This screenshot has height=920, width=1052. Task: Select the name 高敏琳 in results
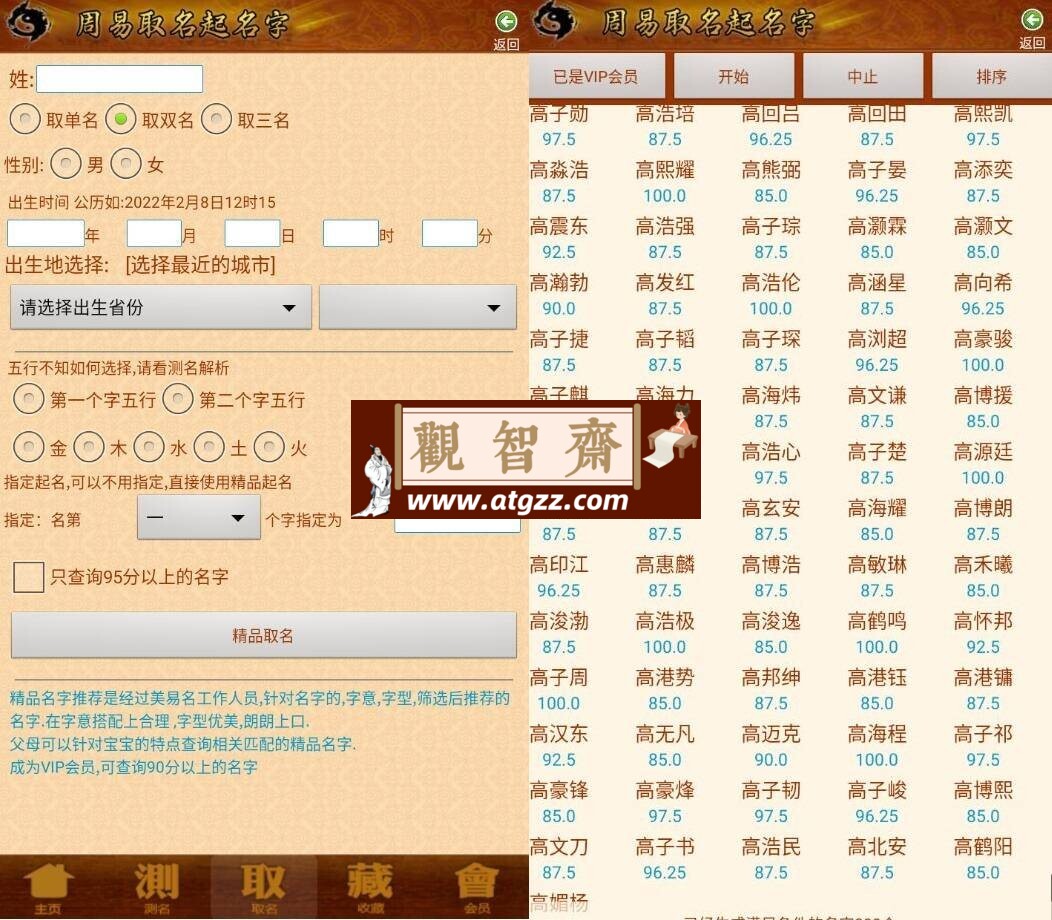click(x=877, y=565)
